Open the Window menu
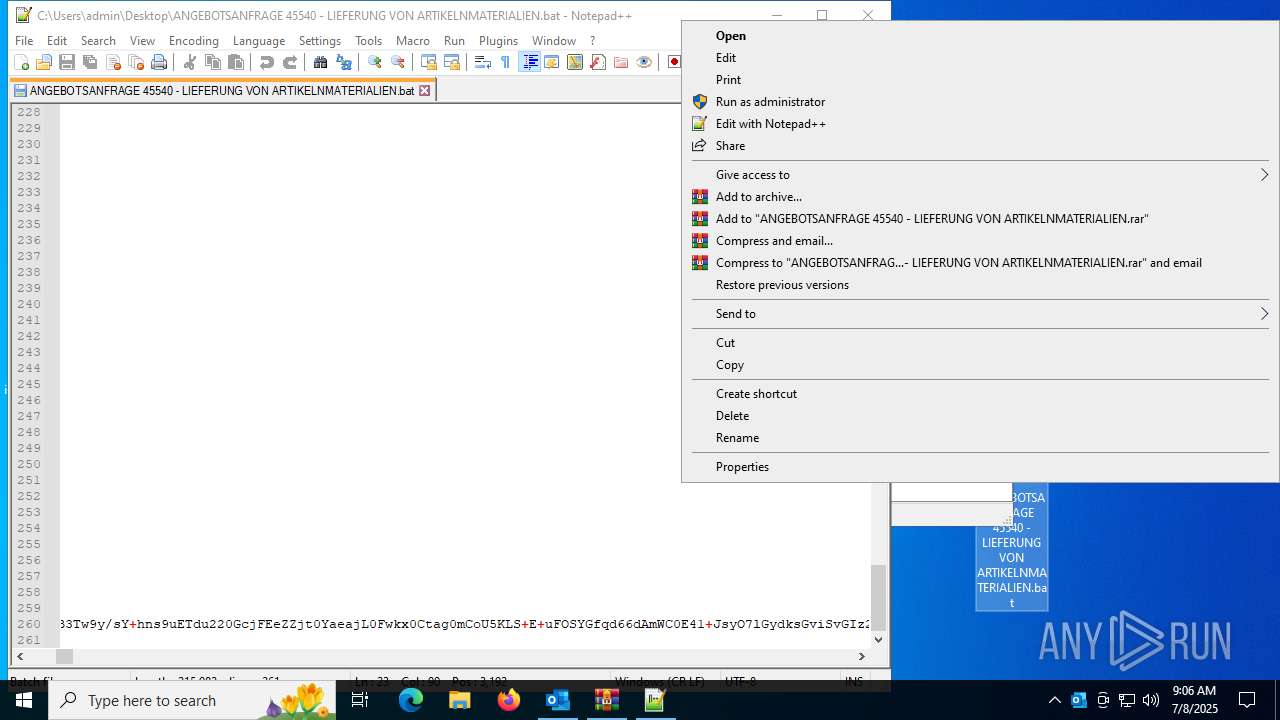 [554, 41]
